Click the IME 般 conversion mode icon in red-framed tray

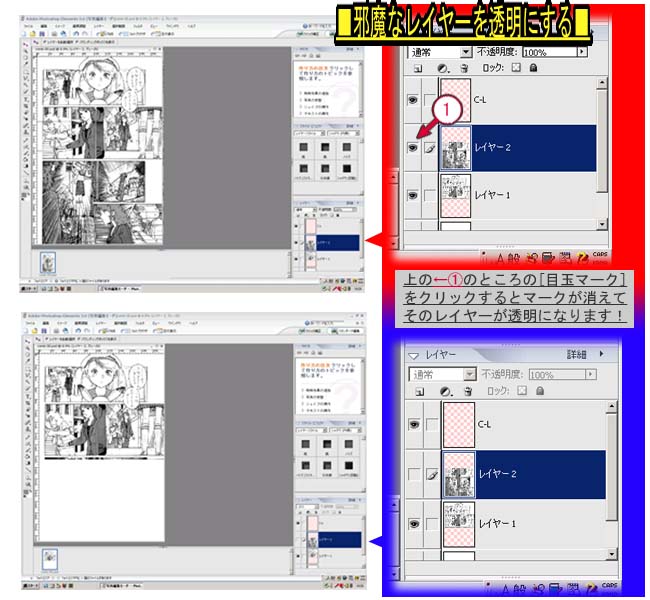click(513, 259)
